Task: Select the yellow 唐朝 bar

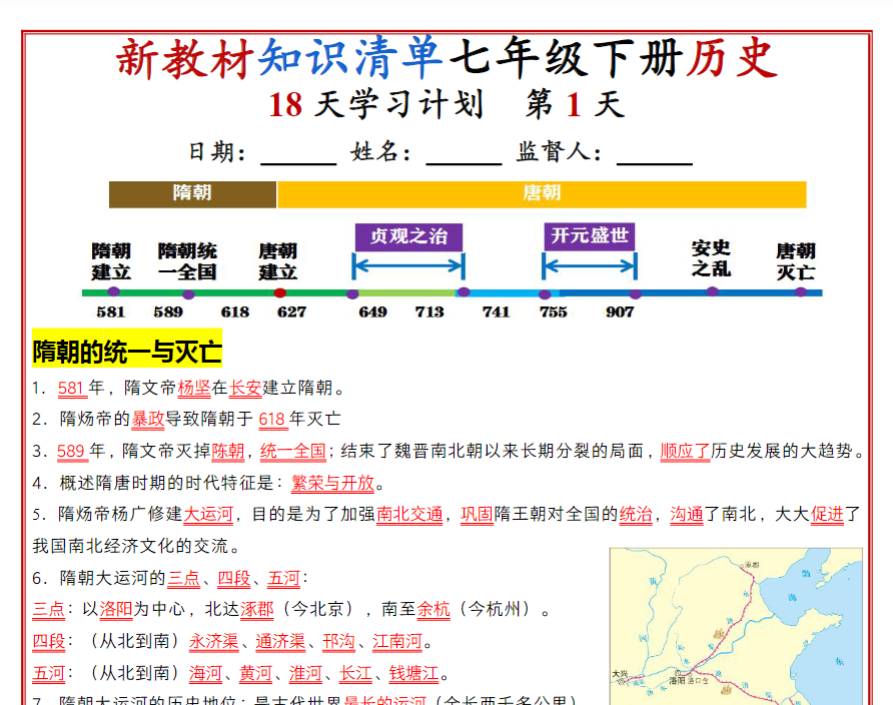Action: click(x=540, y=194)
